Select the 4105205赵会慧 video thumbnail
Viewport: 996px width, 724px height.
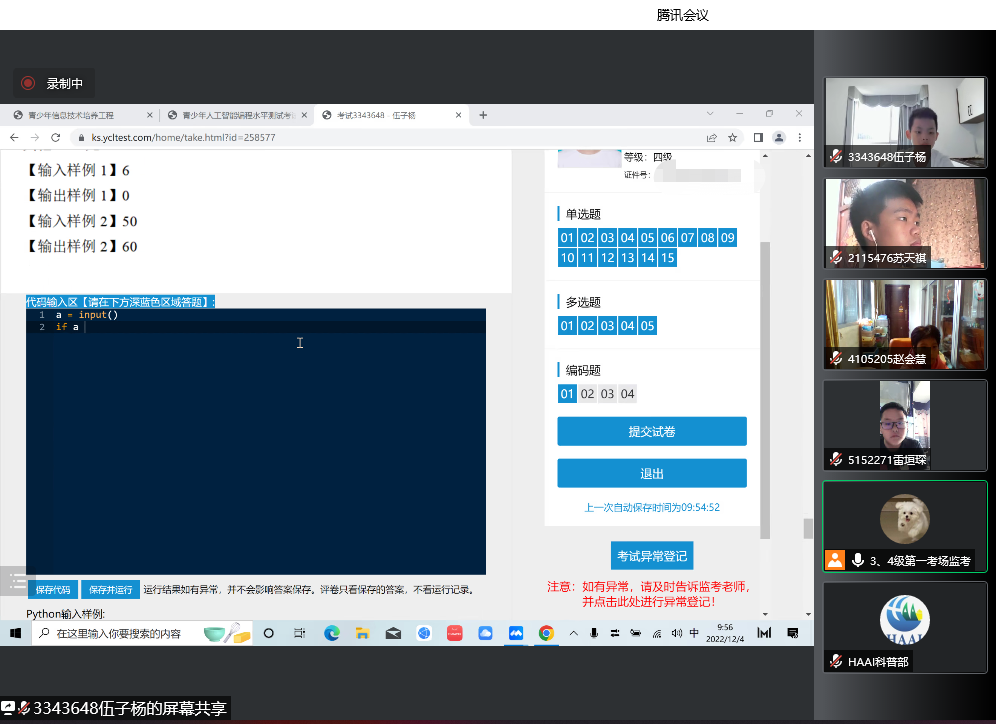click(905, 325)
